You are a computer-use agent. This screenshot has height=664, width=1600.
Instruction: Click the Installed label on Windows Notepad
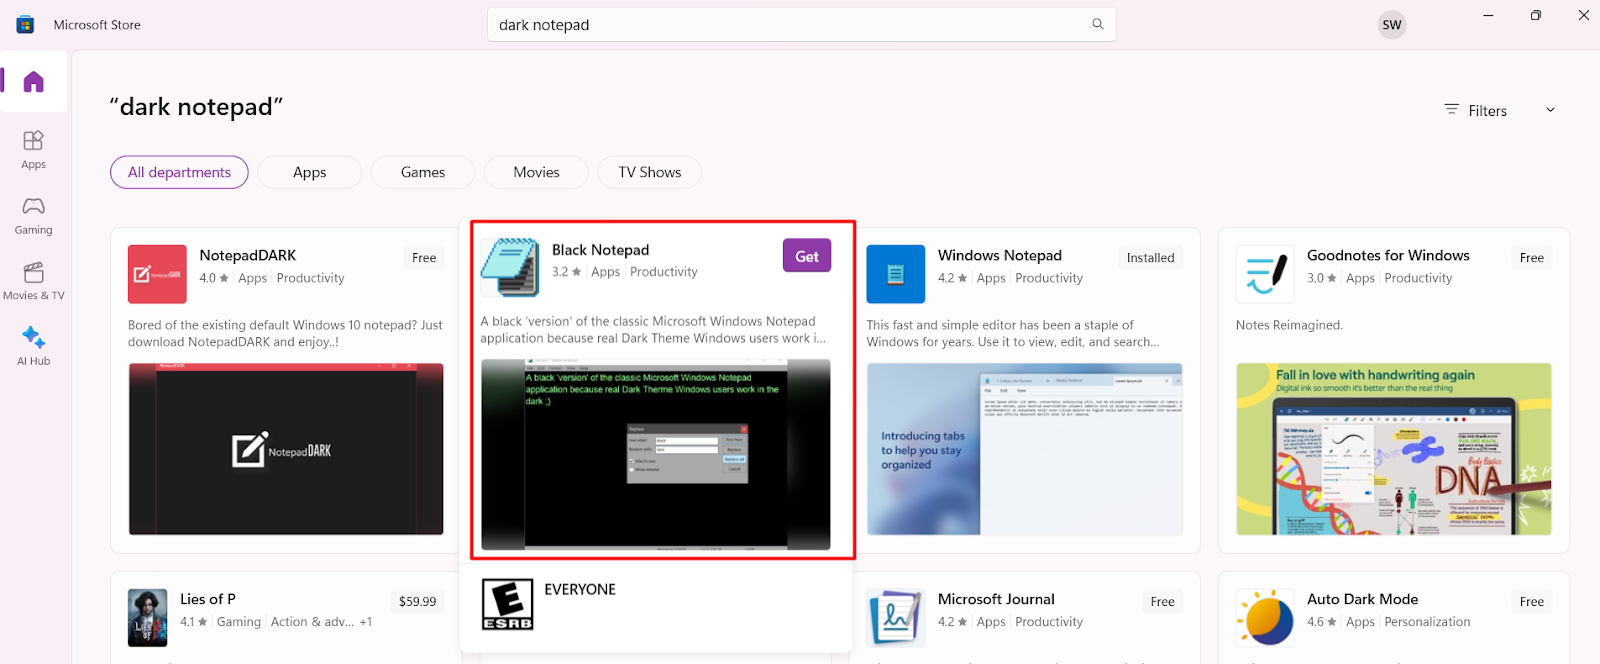point(1151,258)
